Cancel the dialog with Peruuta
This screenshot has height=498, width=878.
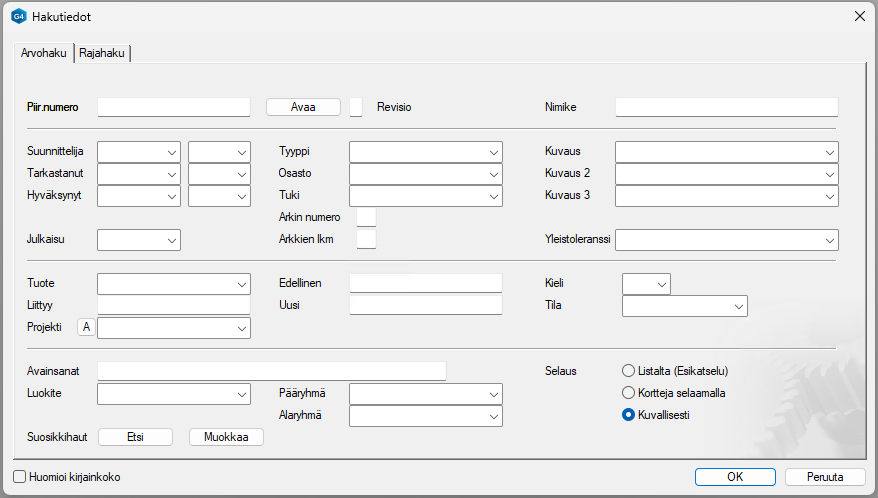(x=825, y=477)
